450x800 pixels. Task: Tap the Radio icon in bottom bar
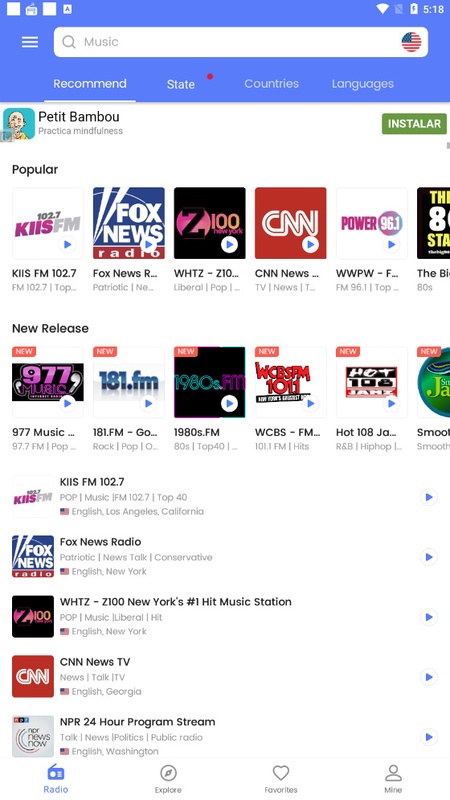pos(56,773)
